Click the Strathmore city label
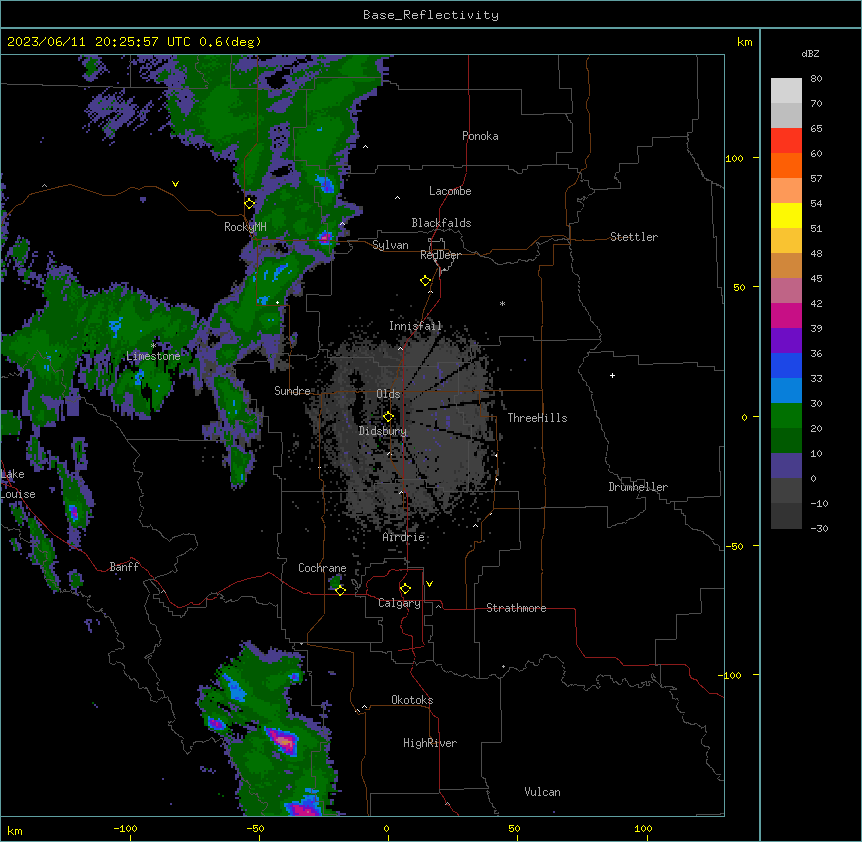Viewport: 862px width, 842px height. pos(516,608)
